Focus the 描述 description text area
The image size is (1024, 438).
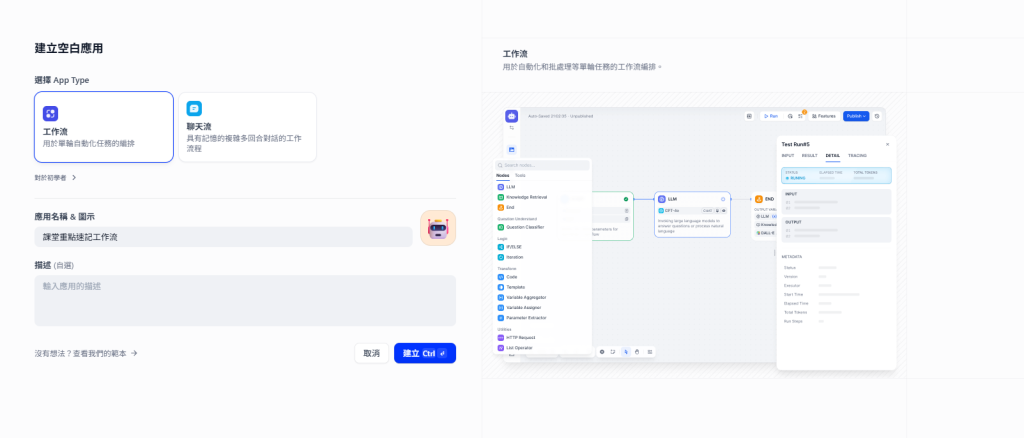(x=245, y=300)
